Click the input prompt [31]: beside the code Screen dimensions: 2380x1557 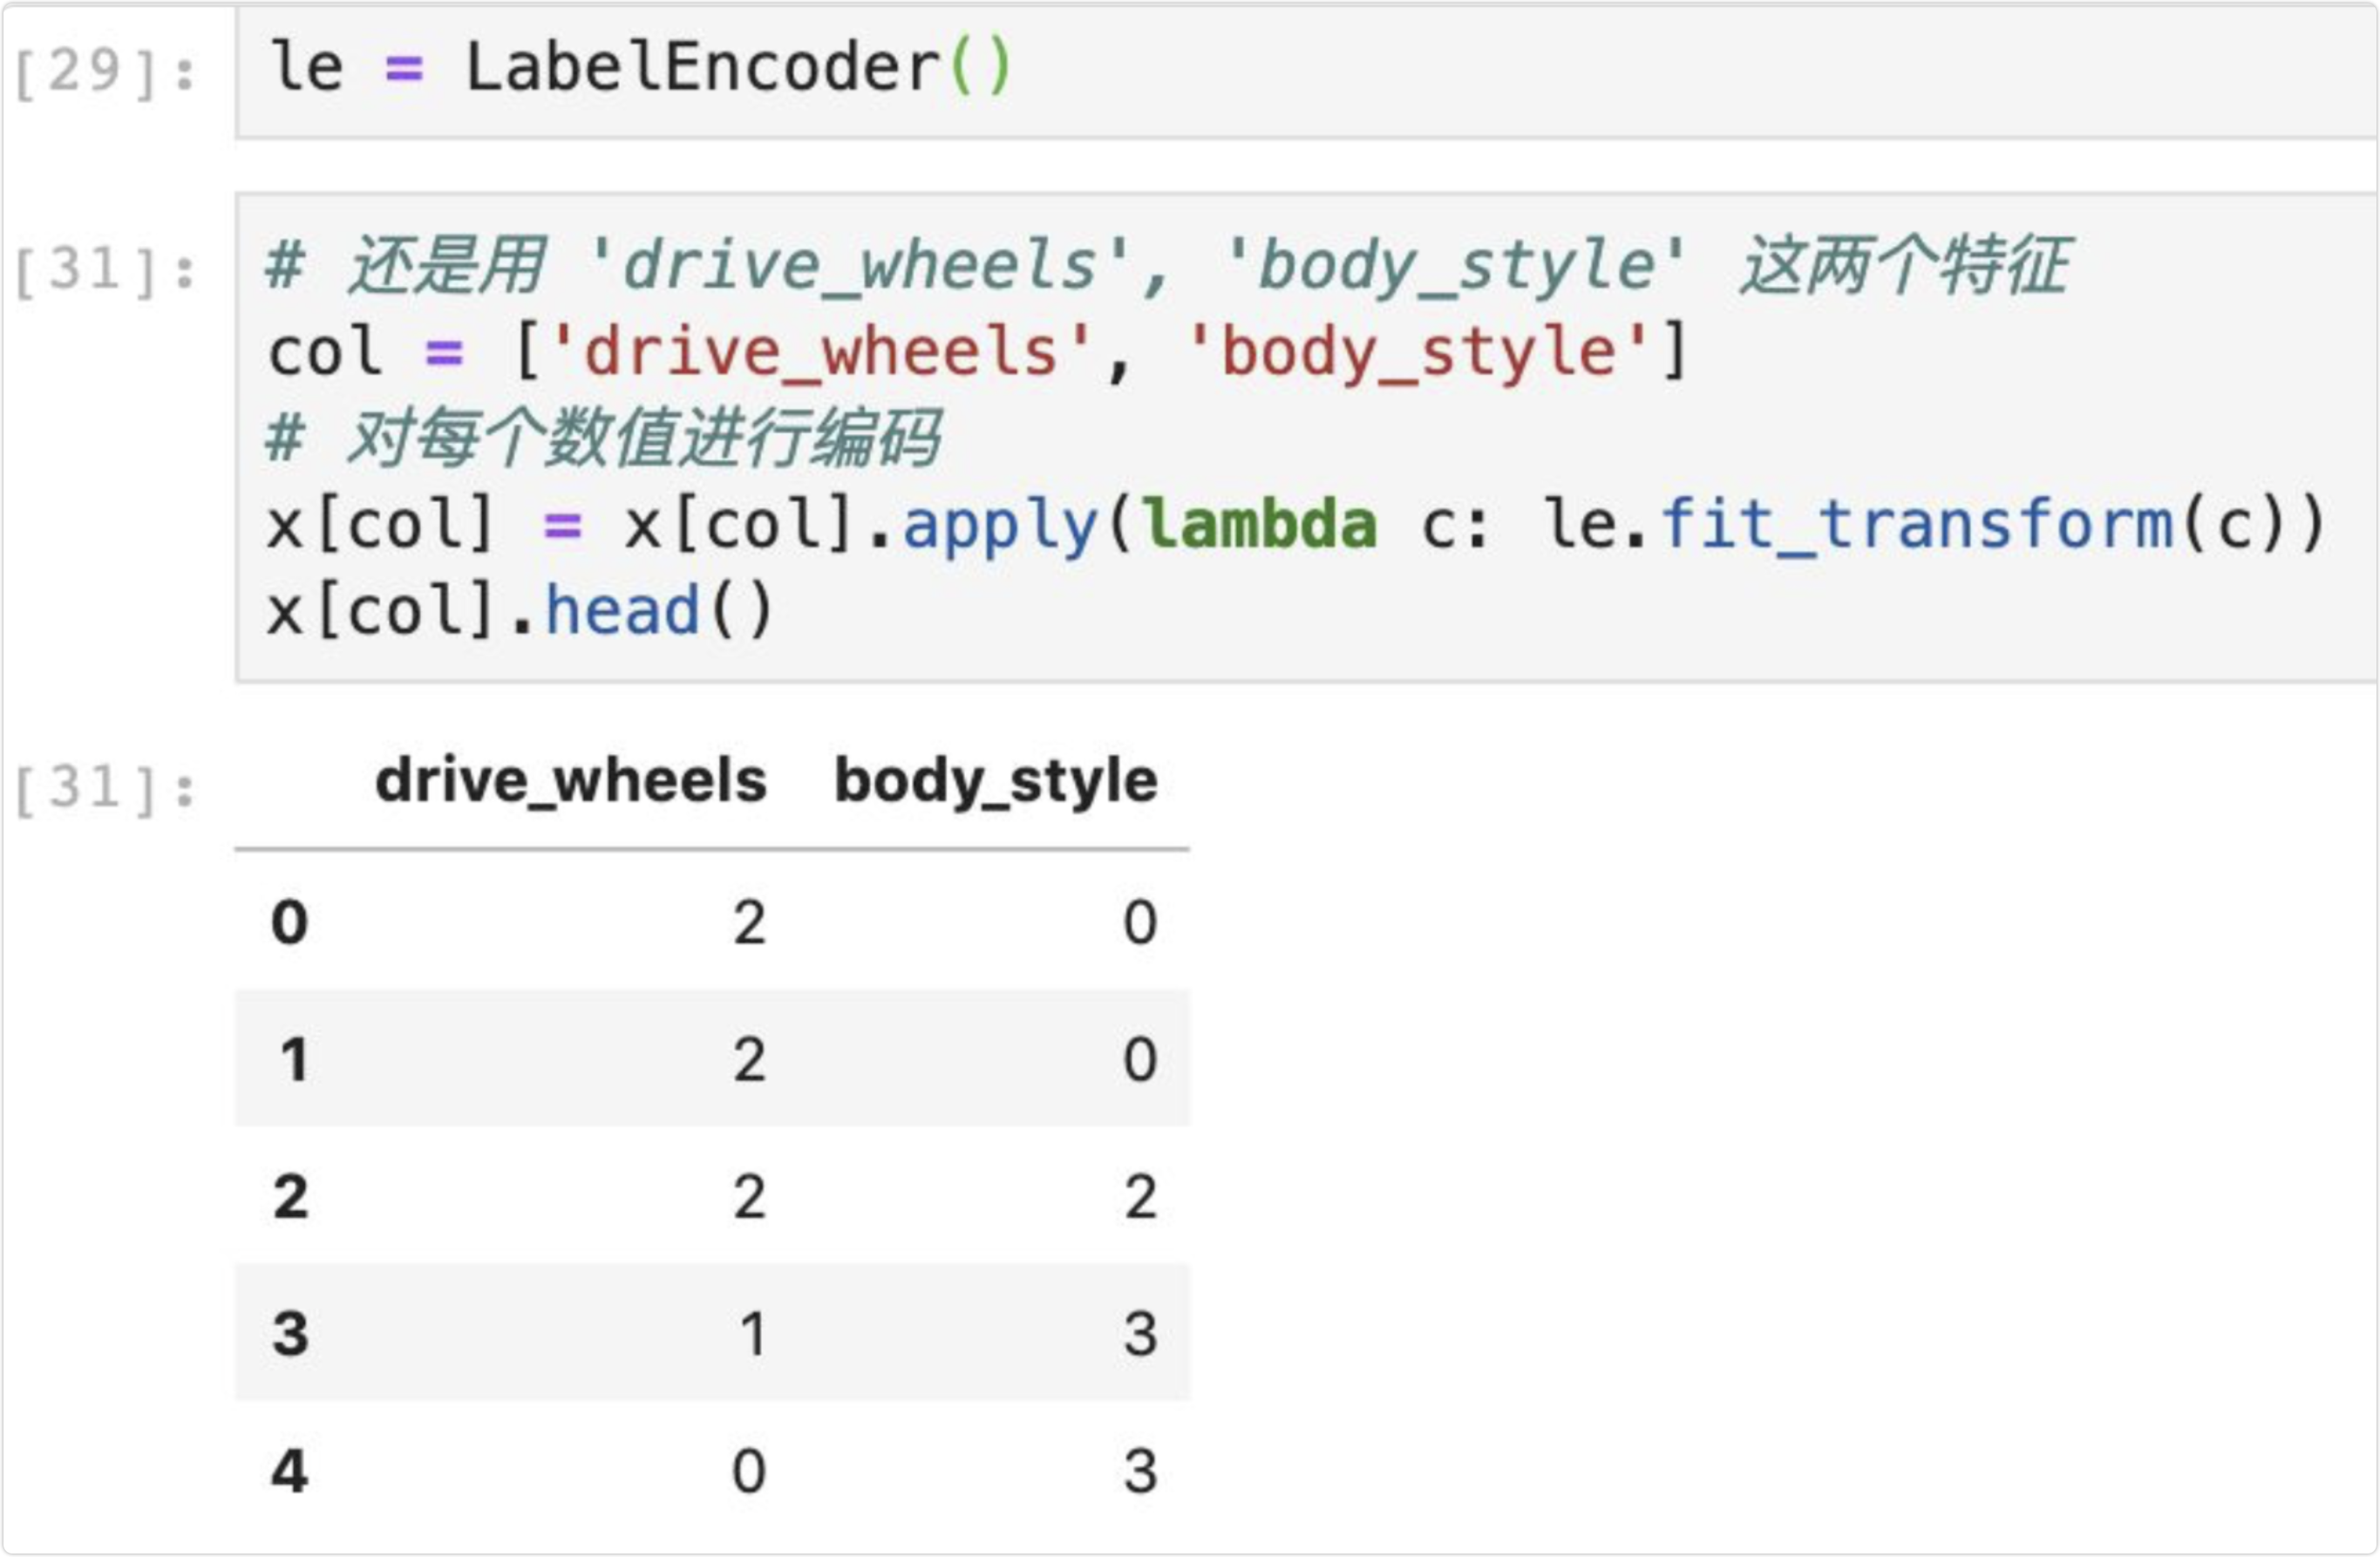[106, 270]
